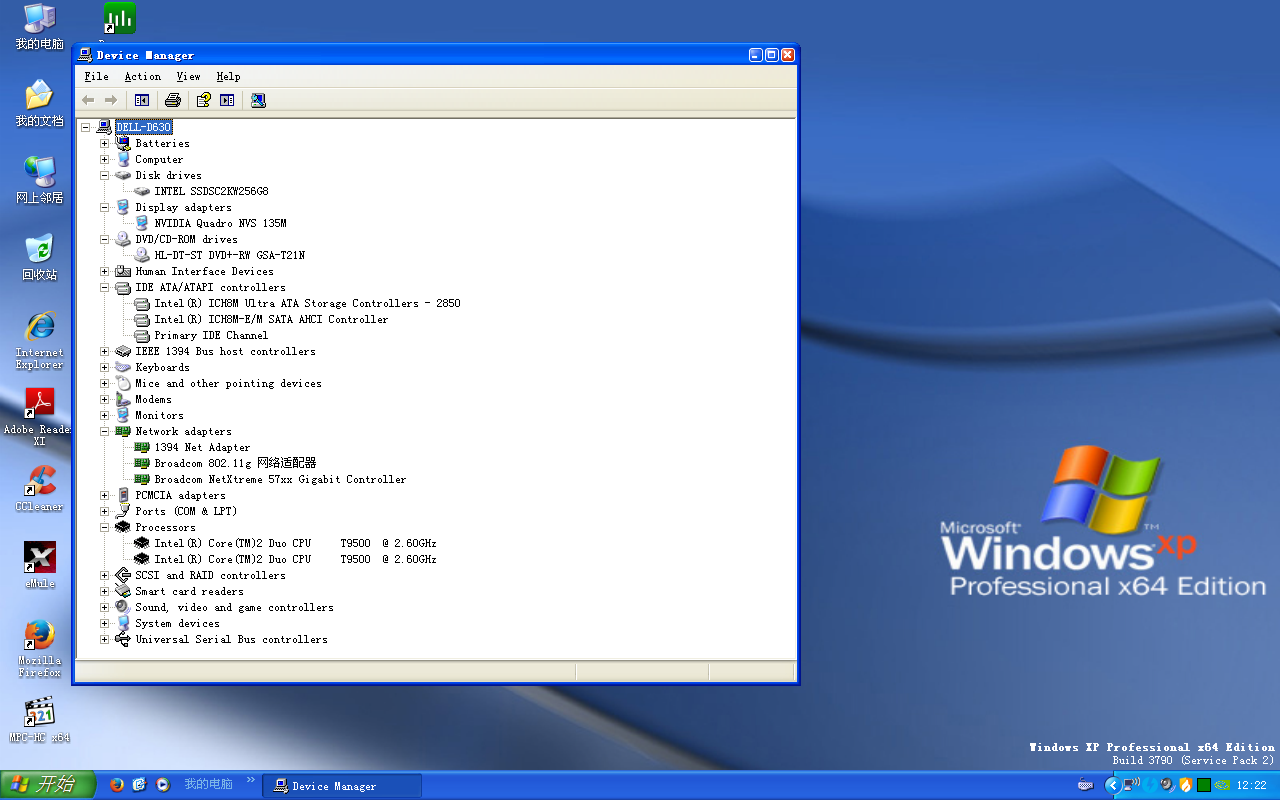The height and width of the screenshot is (800, 1280).
Task: Click the system tray clock
Action: (x=1252, y=786)
